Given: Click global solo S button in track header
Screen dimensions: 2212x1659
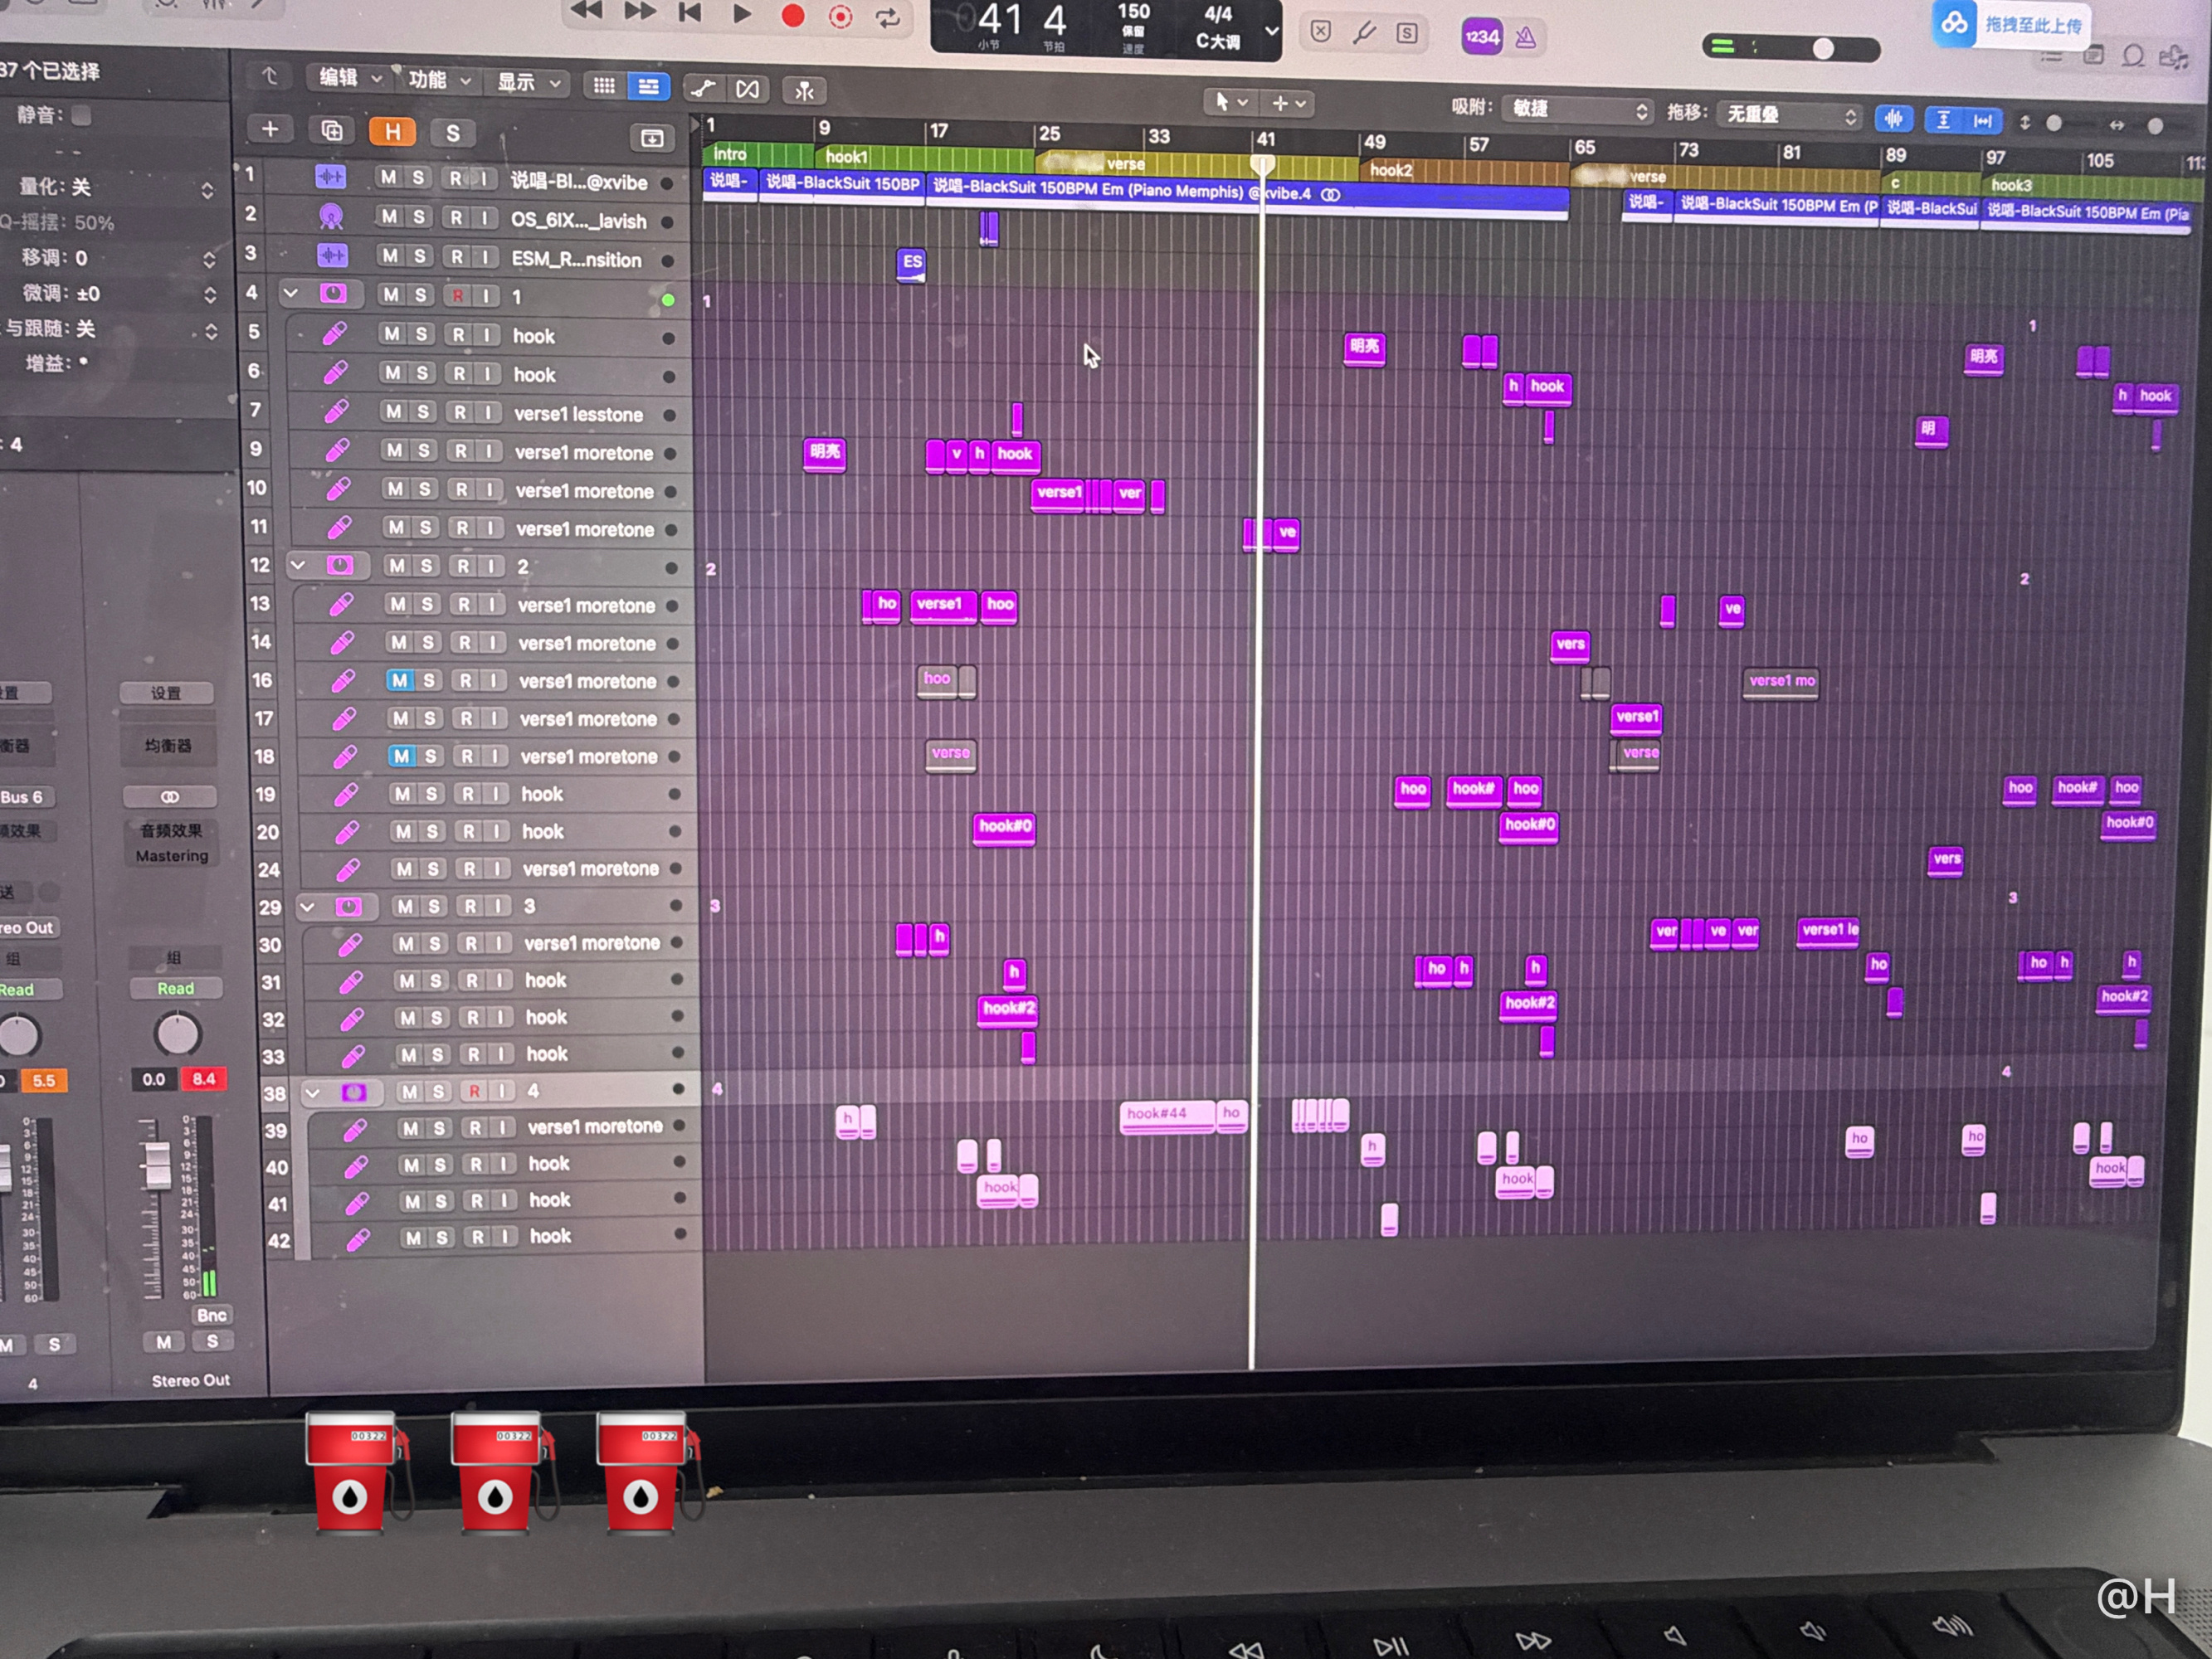Looking at the screenshot, I should pos(453,133).
